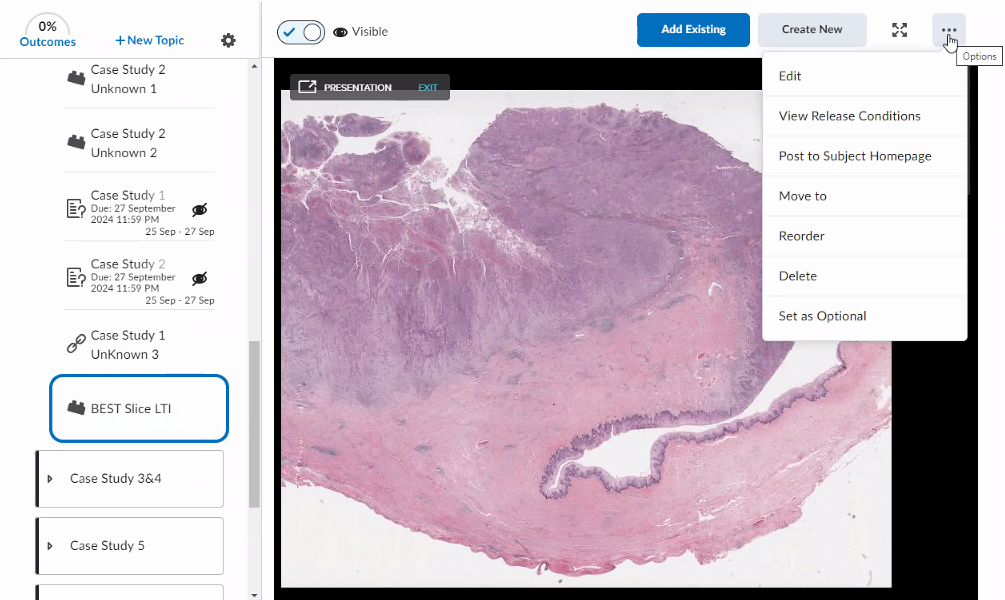Click the Case Study 2 quiz icon
This screenshot has height=600, width=1005.
76,277
